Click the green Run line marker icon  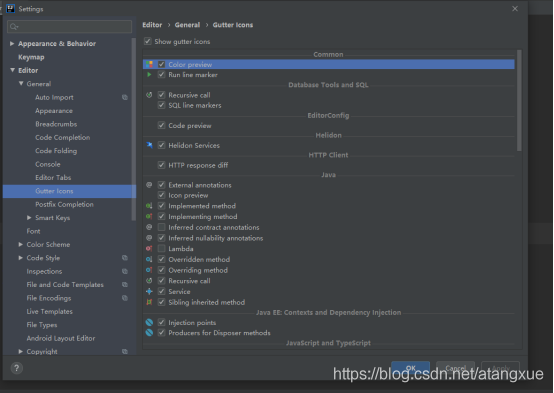click(149, 75)
